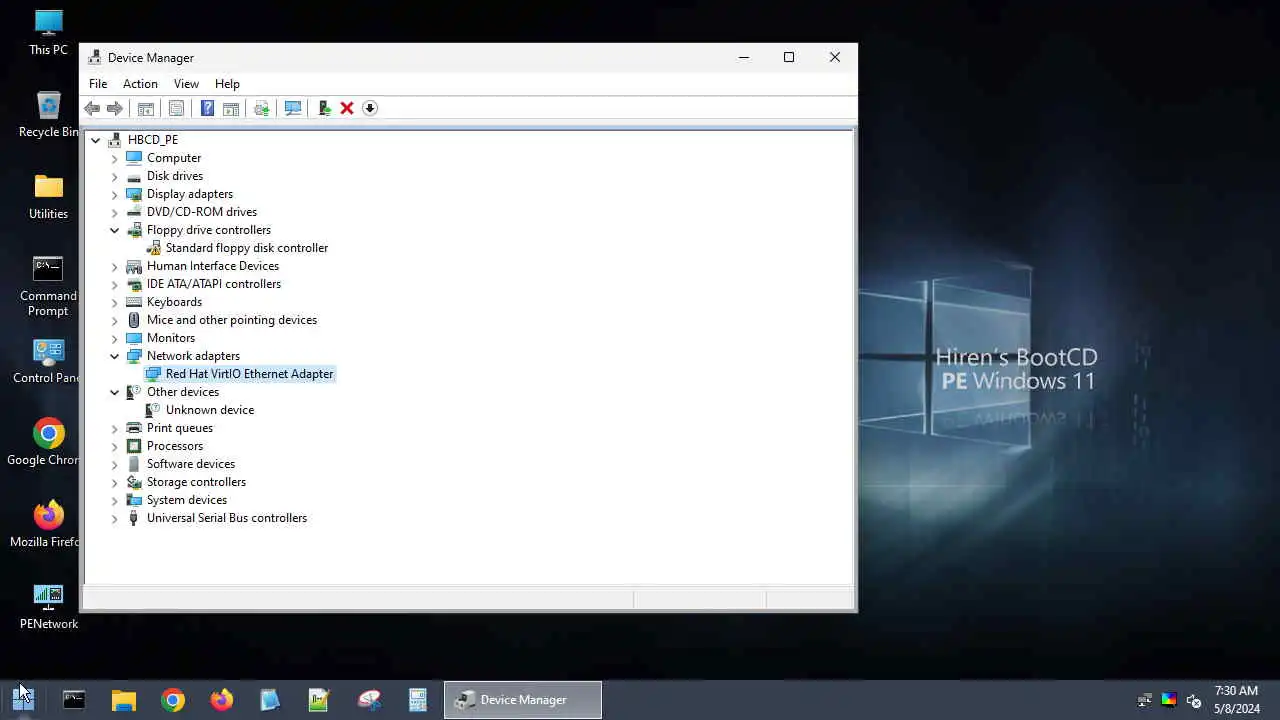
Task: Open the File menu
Action: coord(98,84)
